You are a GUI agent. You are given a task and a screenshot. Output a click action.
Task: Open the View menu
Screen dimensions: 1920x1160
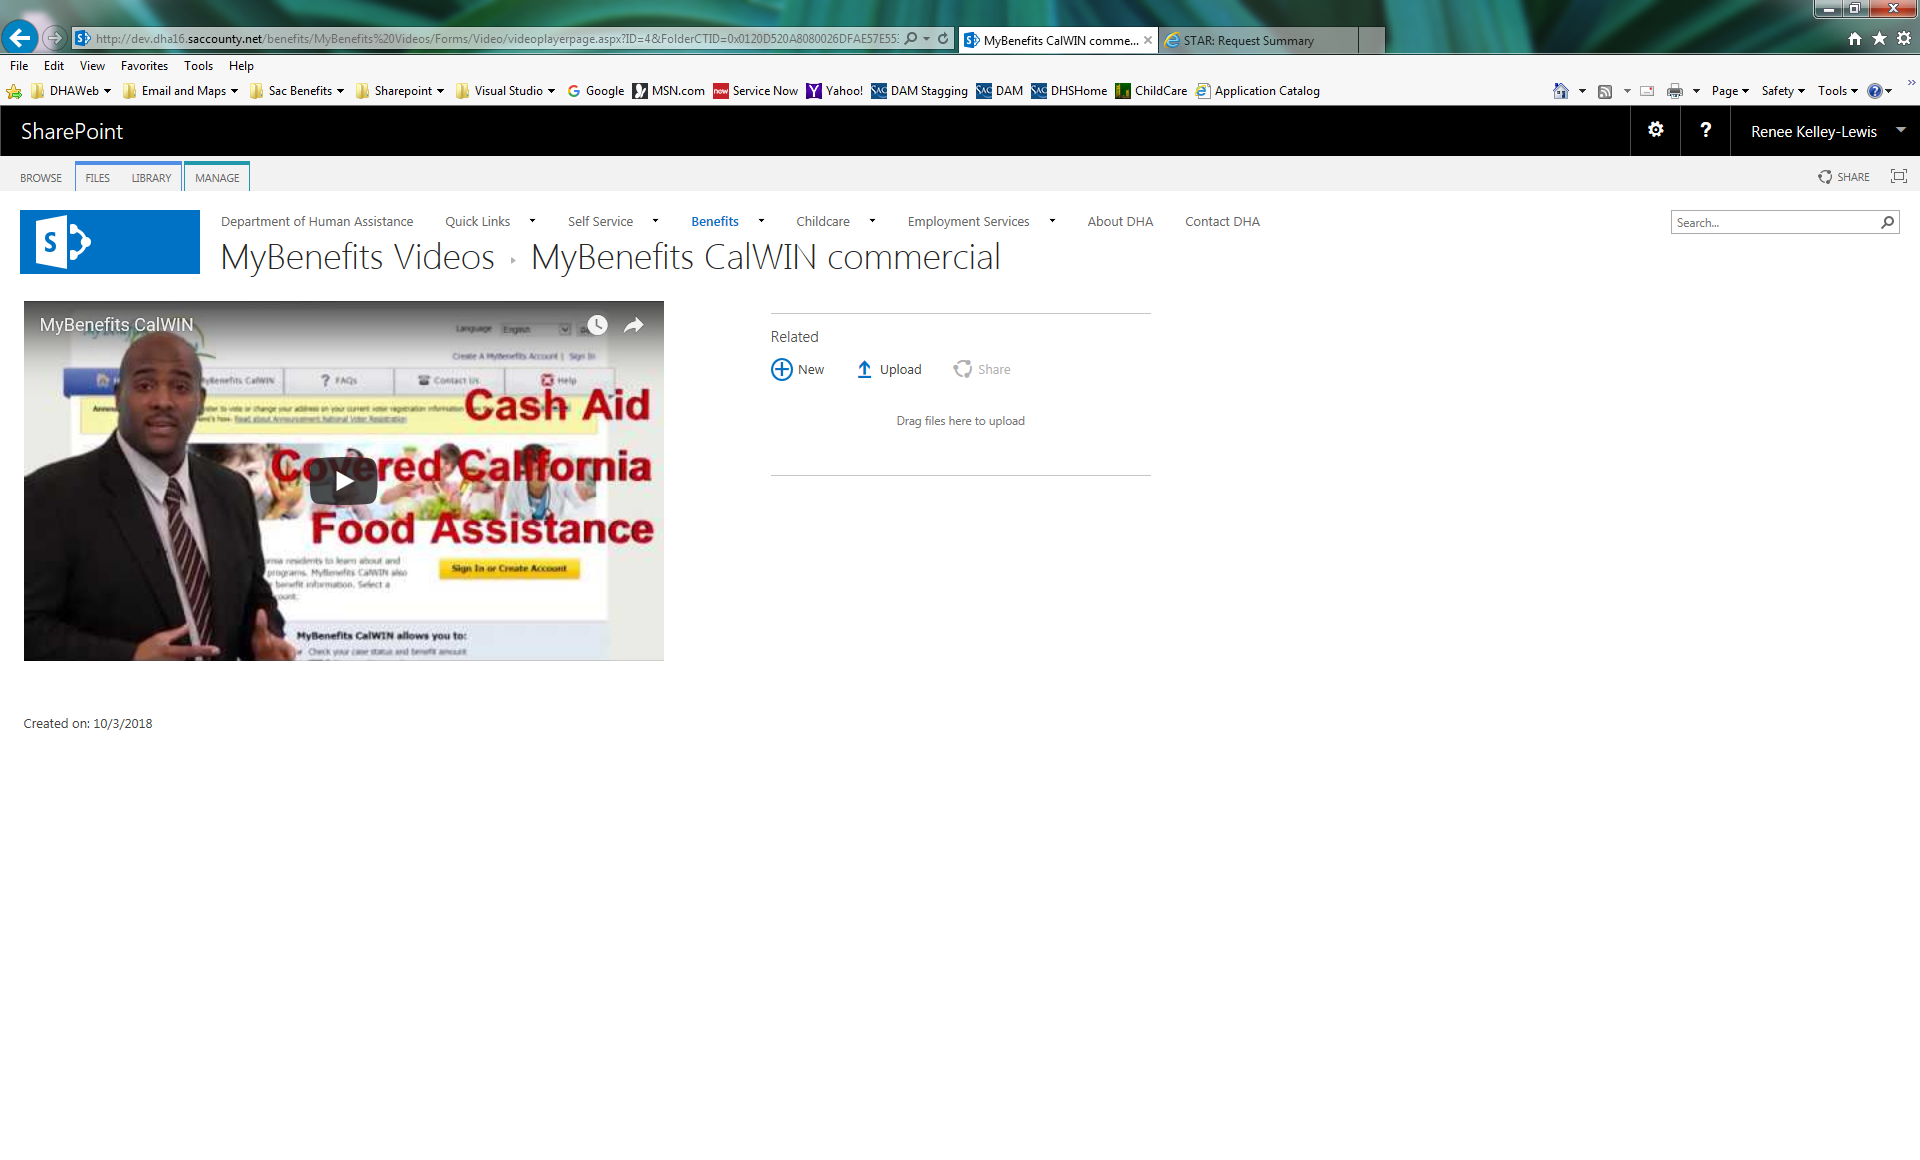[x=92, y=65]
